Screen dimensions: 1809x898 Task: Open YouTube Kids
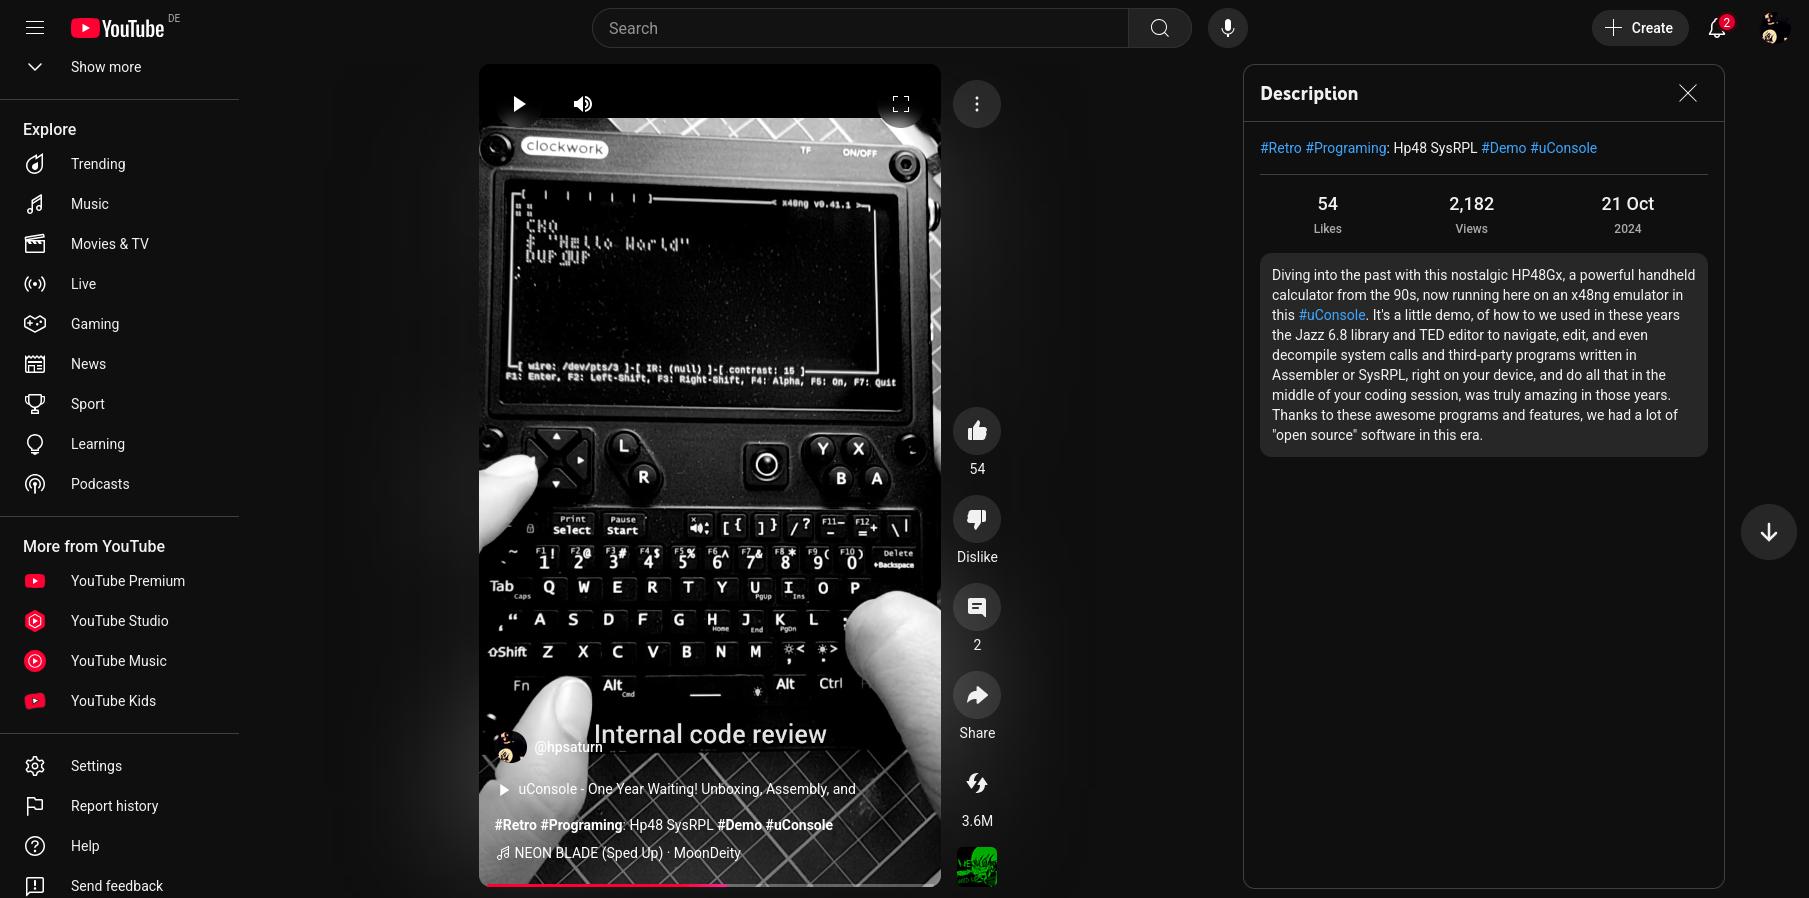point(120,701)
